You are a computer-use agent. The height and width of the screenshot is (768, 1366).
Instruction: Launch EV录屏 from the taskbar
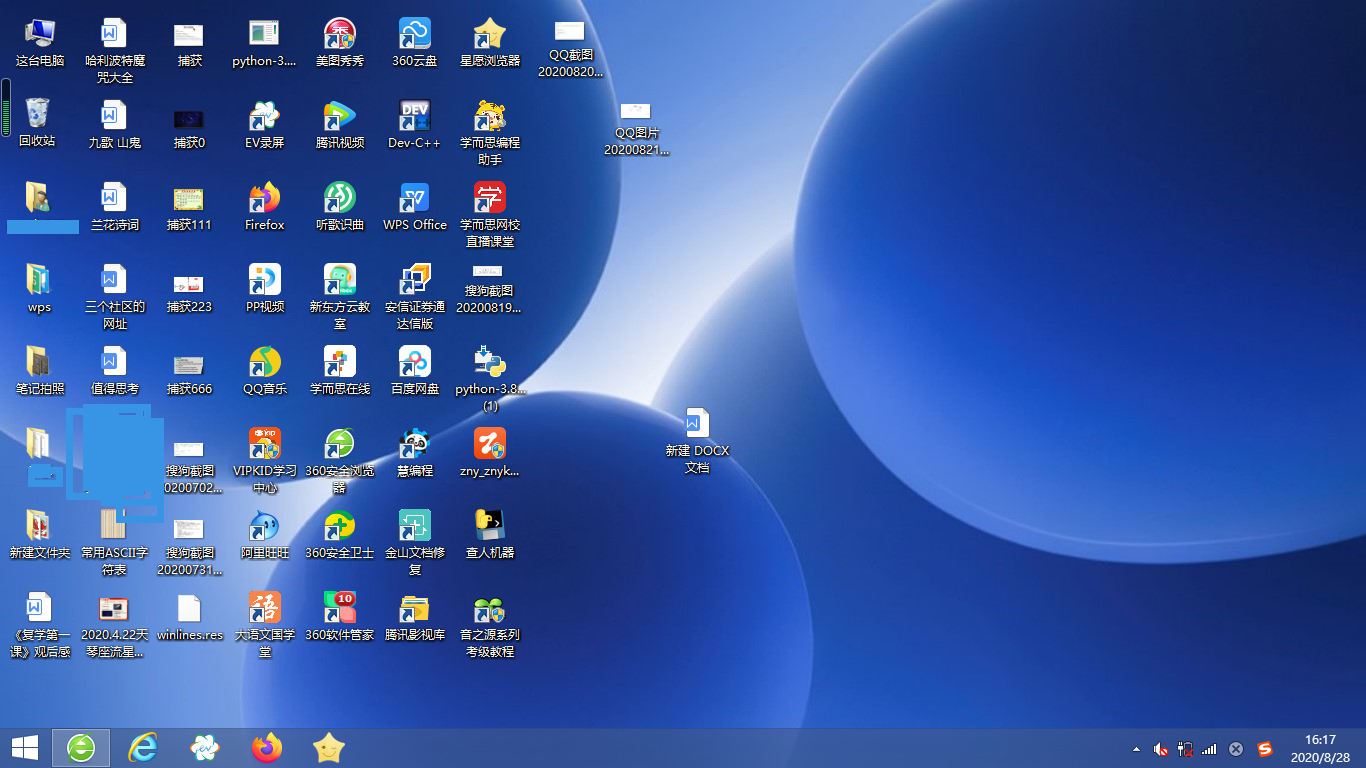(205, 747)
